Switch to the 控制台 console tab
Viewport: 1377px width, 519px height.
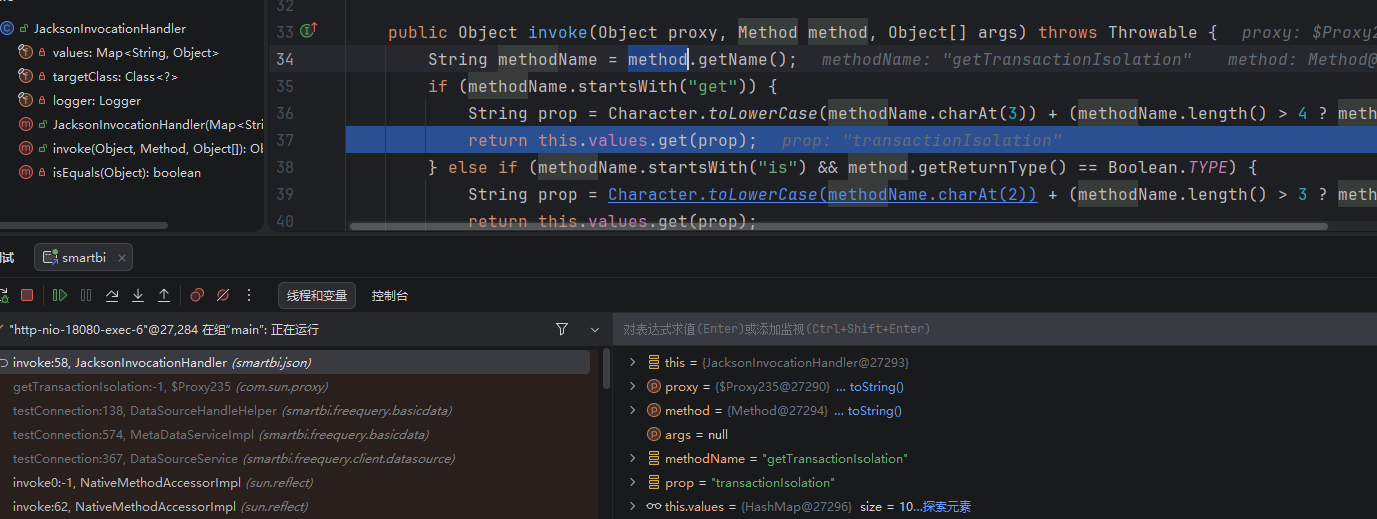click(x=390, y=295)
